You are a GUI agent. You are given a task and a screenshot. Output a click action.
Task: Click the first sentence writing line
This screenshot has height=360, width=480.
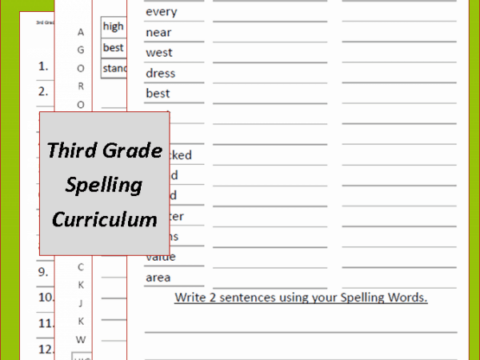(301, 332)
